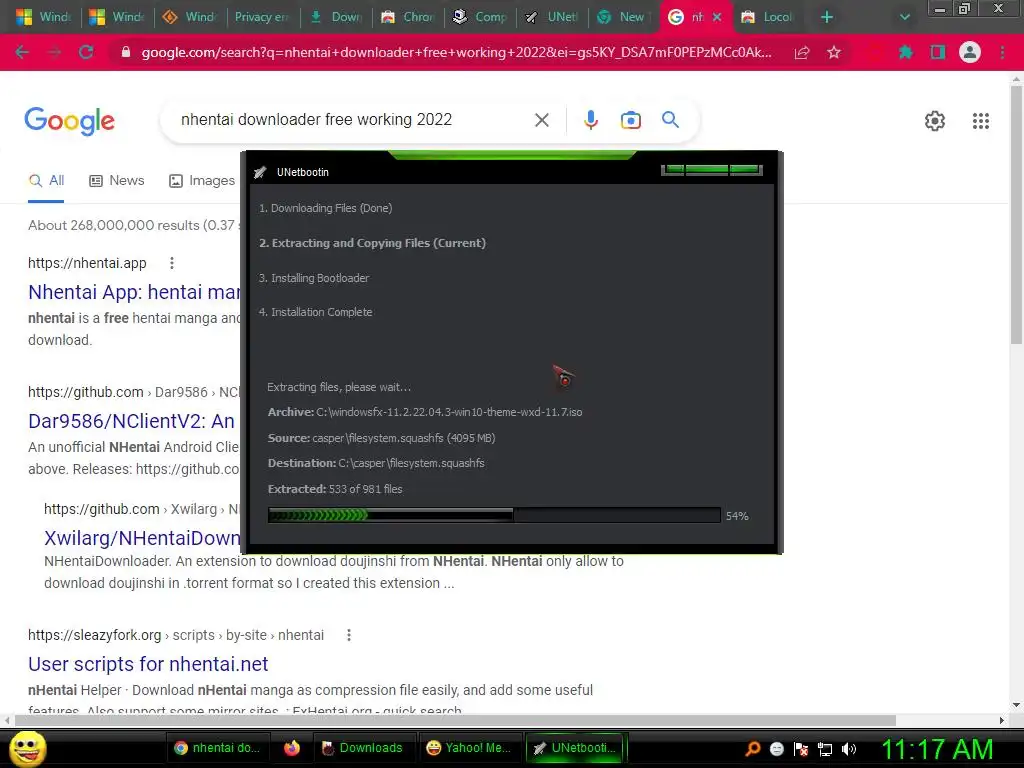Select the All search filter
1024x768 pixels.
(46, 181)
